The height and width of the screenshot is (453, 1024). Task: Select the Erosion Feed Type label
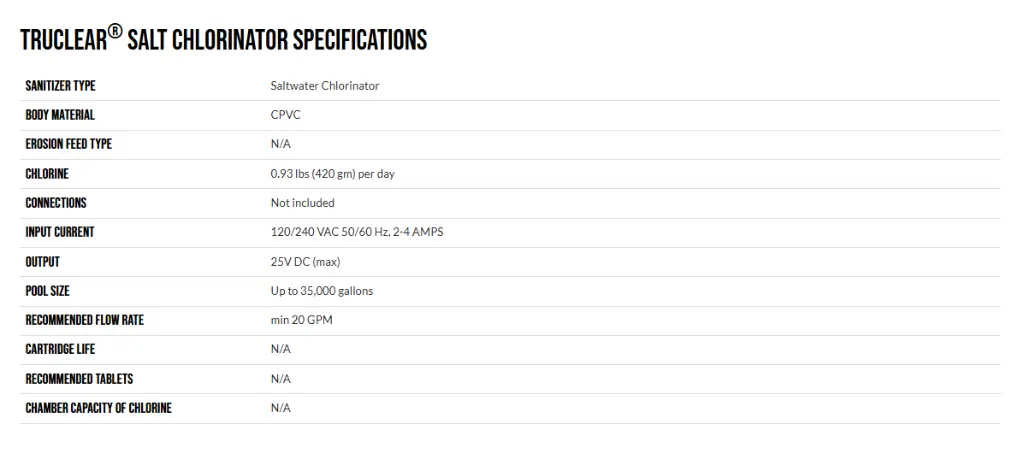[69, 144]
